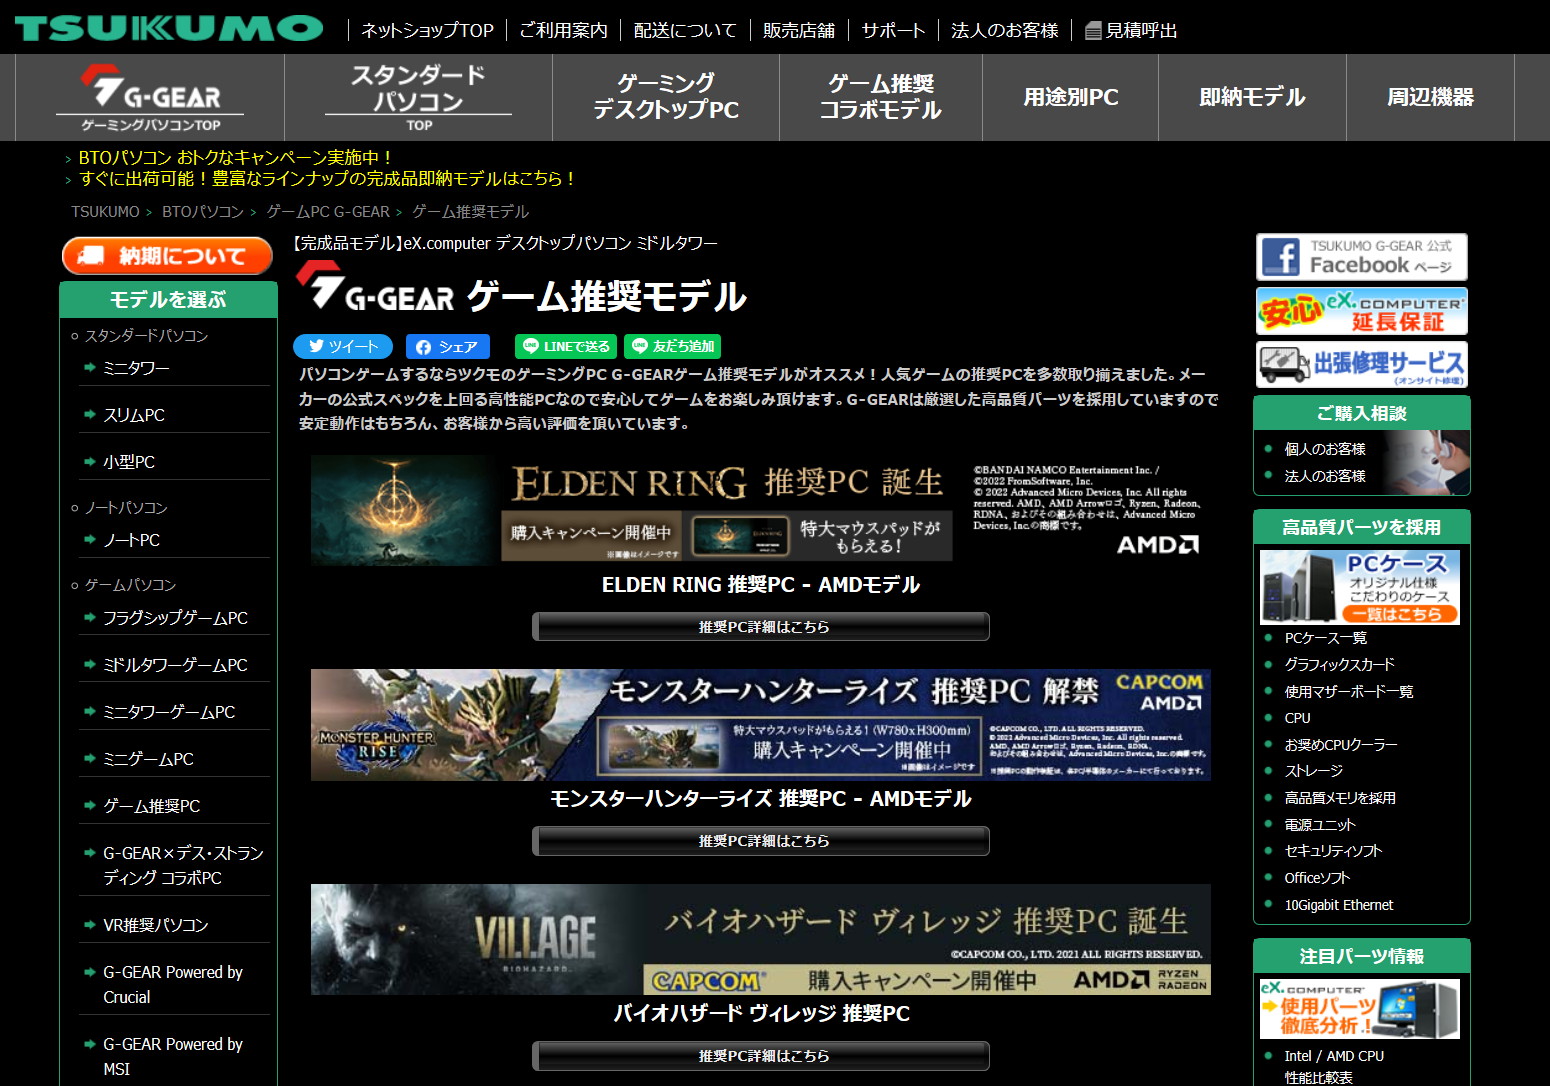
Task: Click 推奨PC詳細はこちら under モンスターハンターライズ
Action: pyautogui.click(x=761, y=841)
